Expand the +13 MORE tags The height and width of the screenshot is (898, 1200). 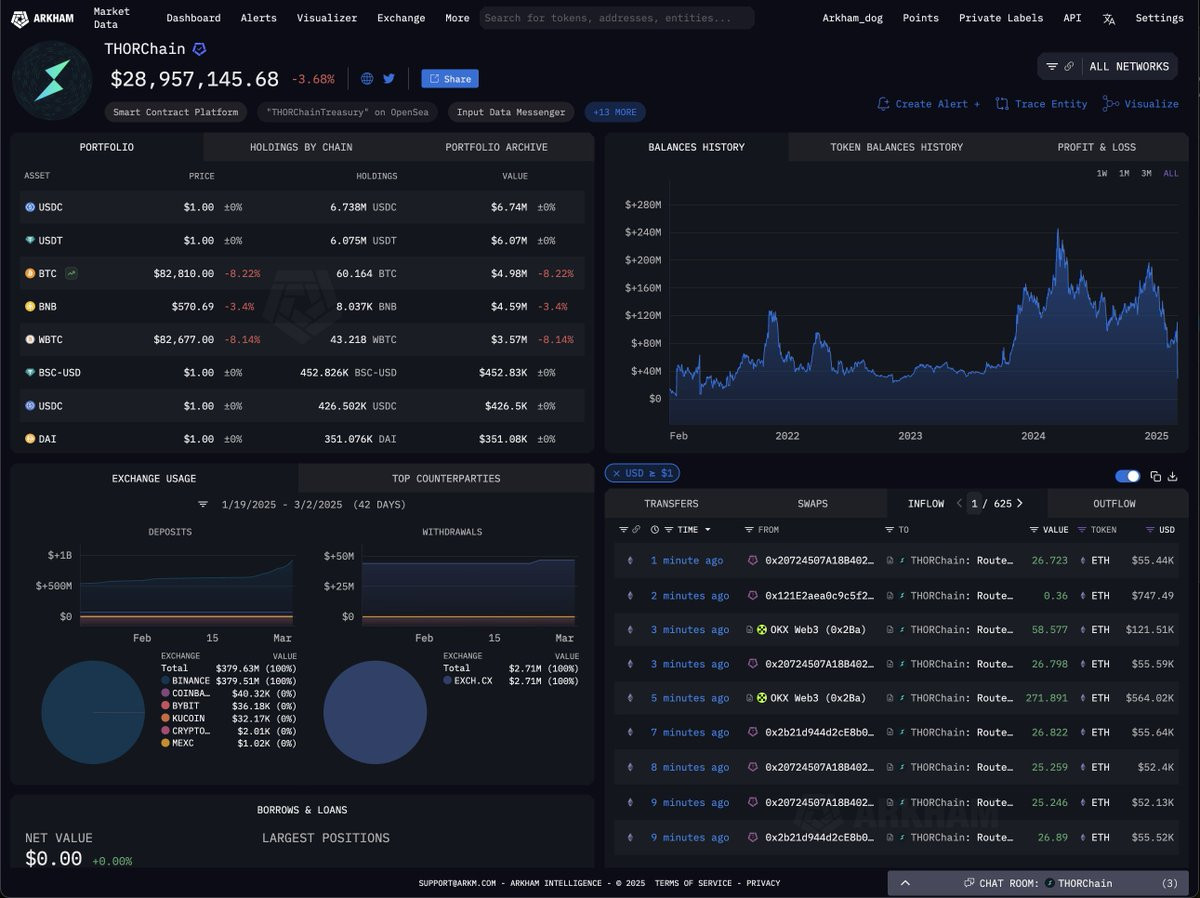click(x=615, y=112)
